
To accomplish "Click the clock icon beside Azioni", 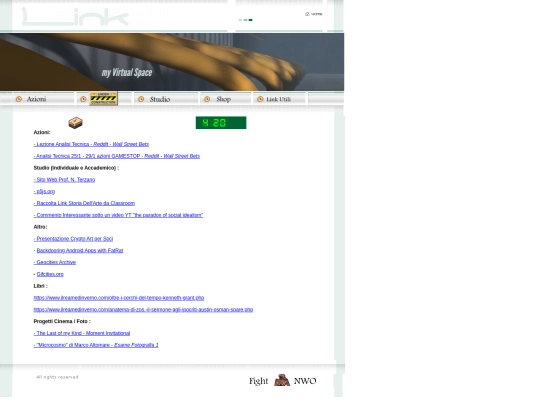I will coord(19,99).
